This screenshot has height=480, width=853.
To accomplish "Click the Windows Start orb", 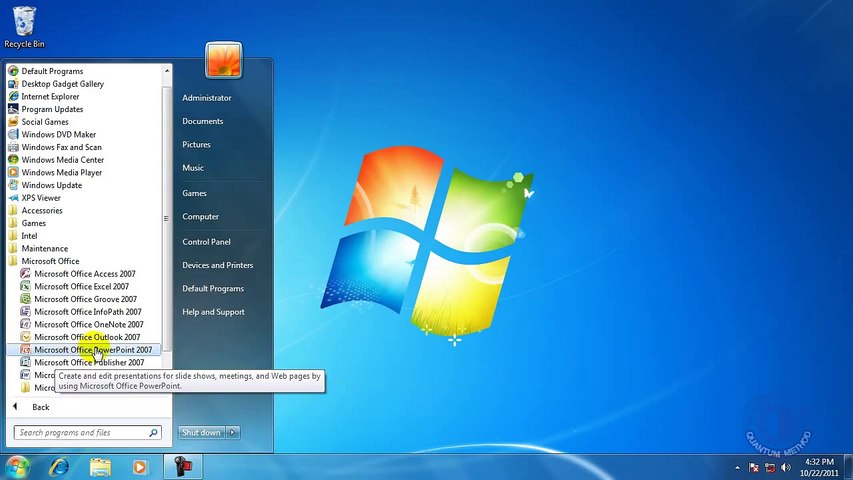I will 17,467.
